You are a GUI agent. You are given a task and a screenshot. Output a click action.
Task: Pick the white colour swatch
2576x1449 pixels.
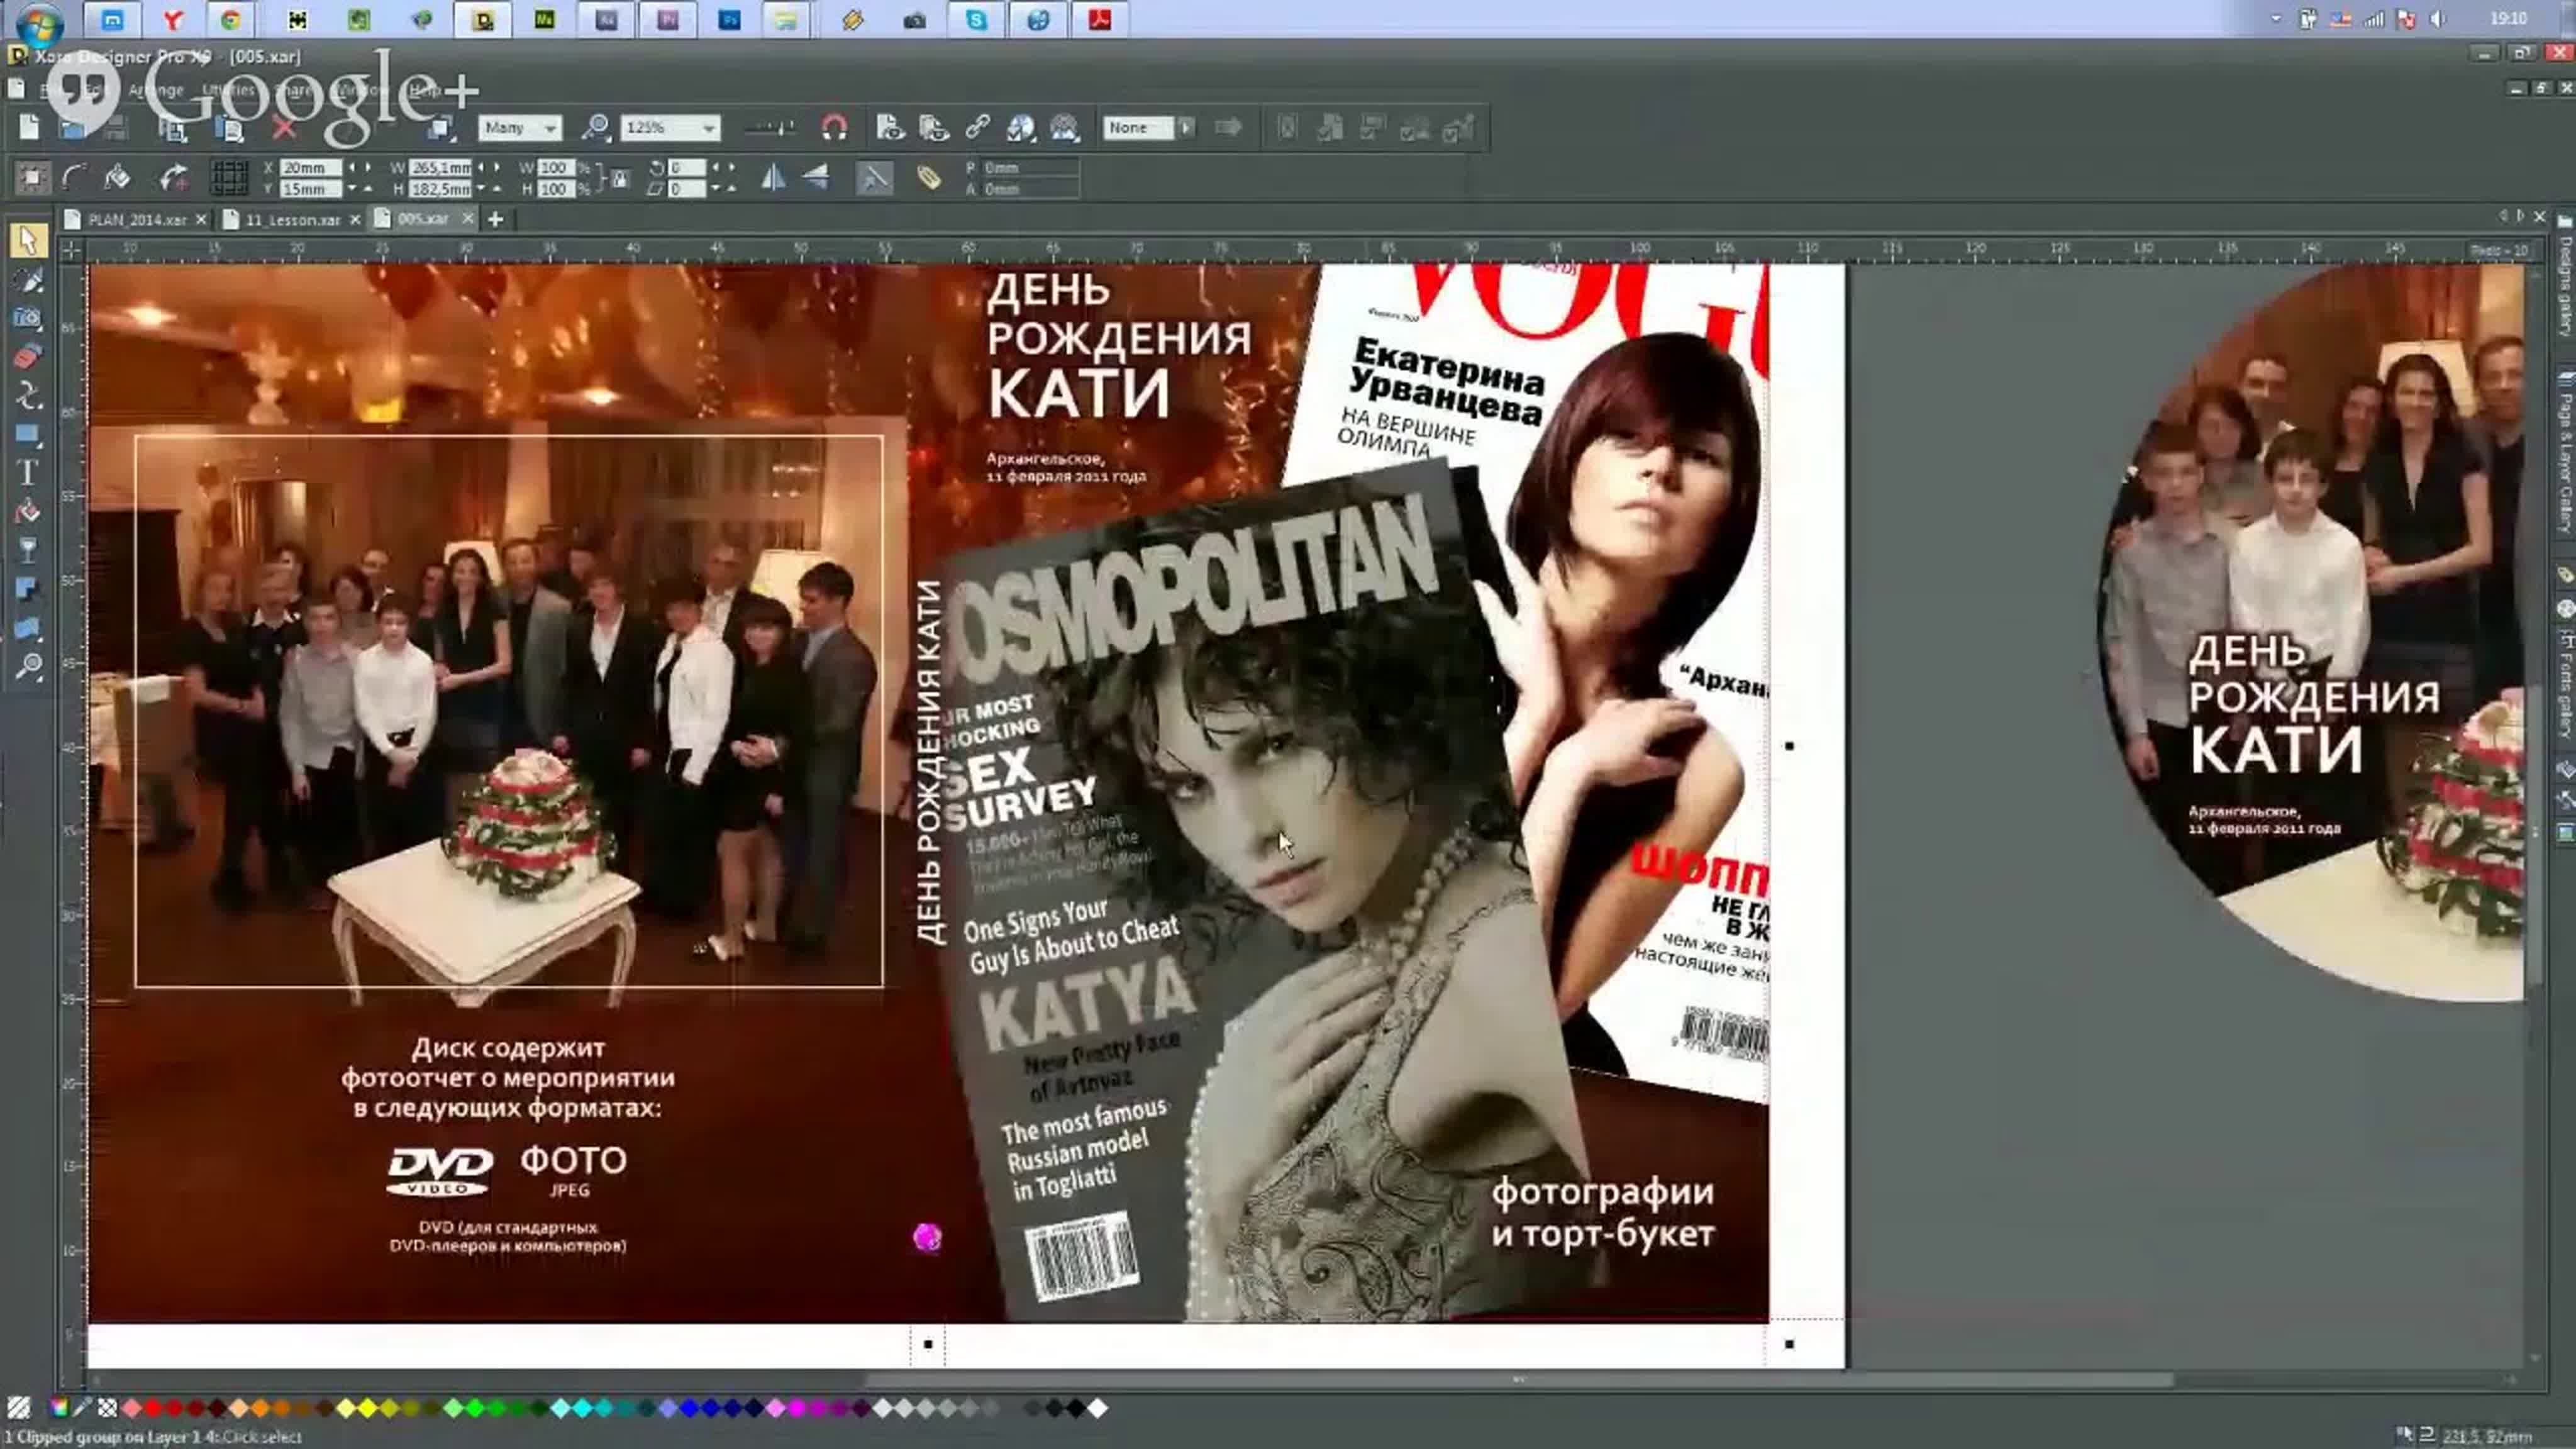coord(1097,1408)
